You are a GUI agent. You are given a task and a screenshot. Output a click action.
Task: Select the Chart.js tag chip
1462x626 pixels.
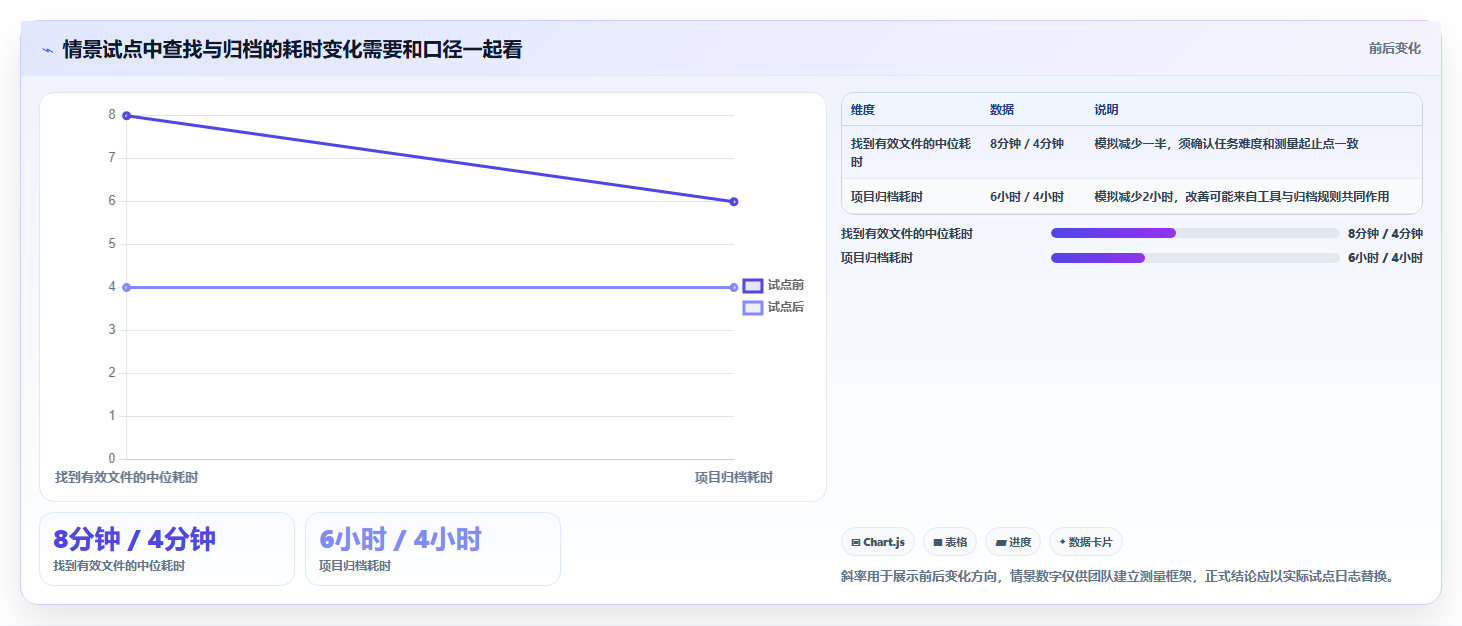tap(878, 542)
